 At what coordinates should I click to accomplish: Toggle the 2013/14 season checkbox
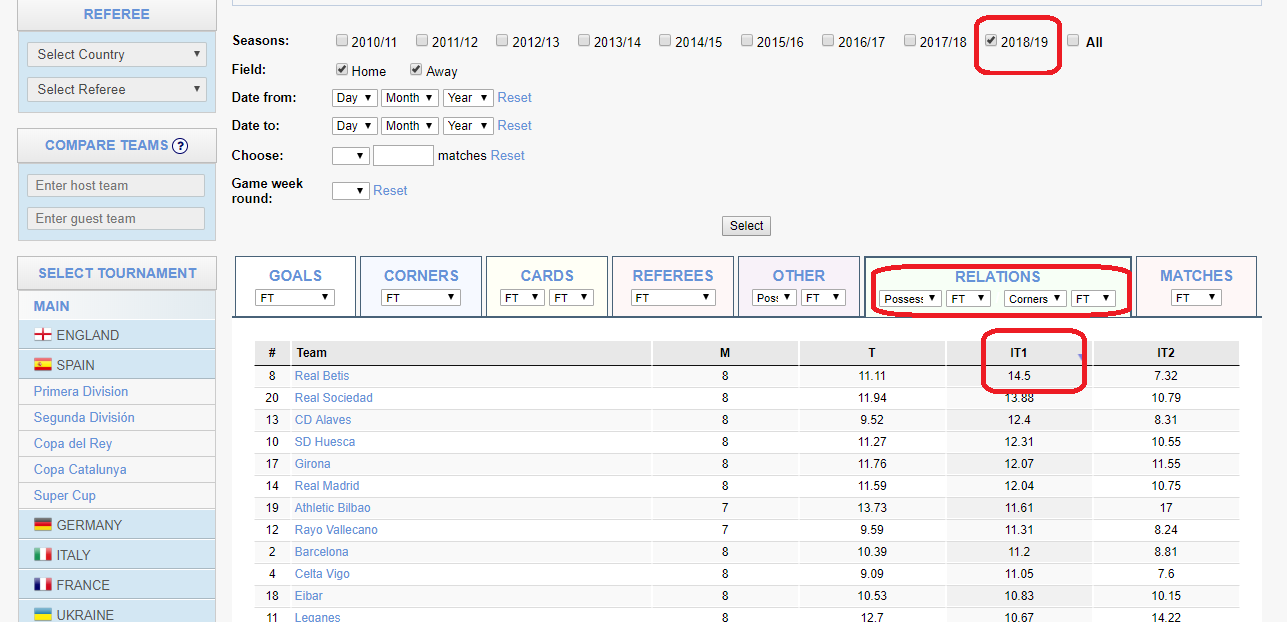point(584,41)
